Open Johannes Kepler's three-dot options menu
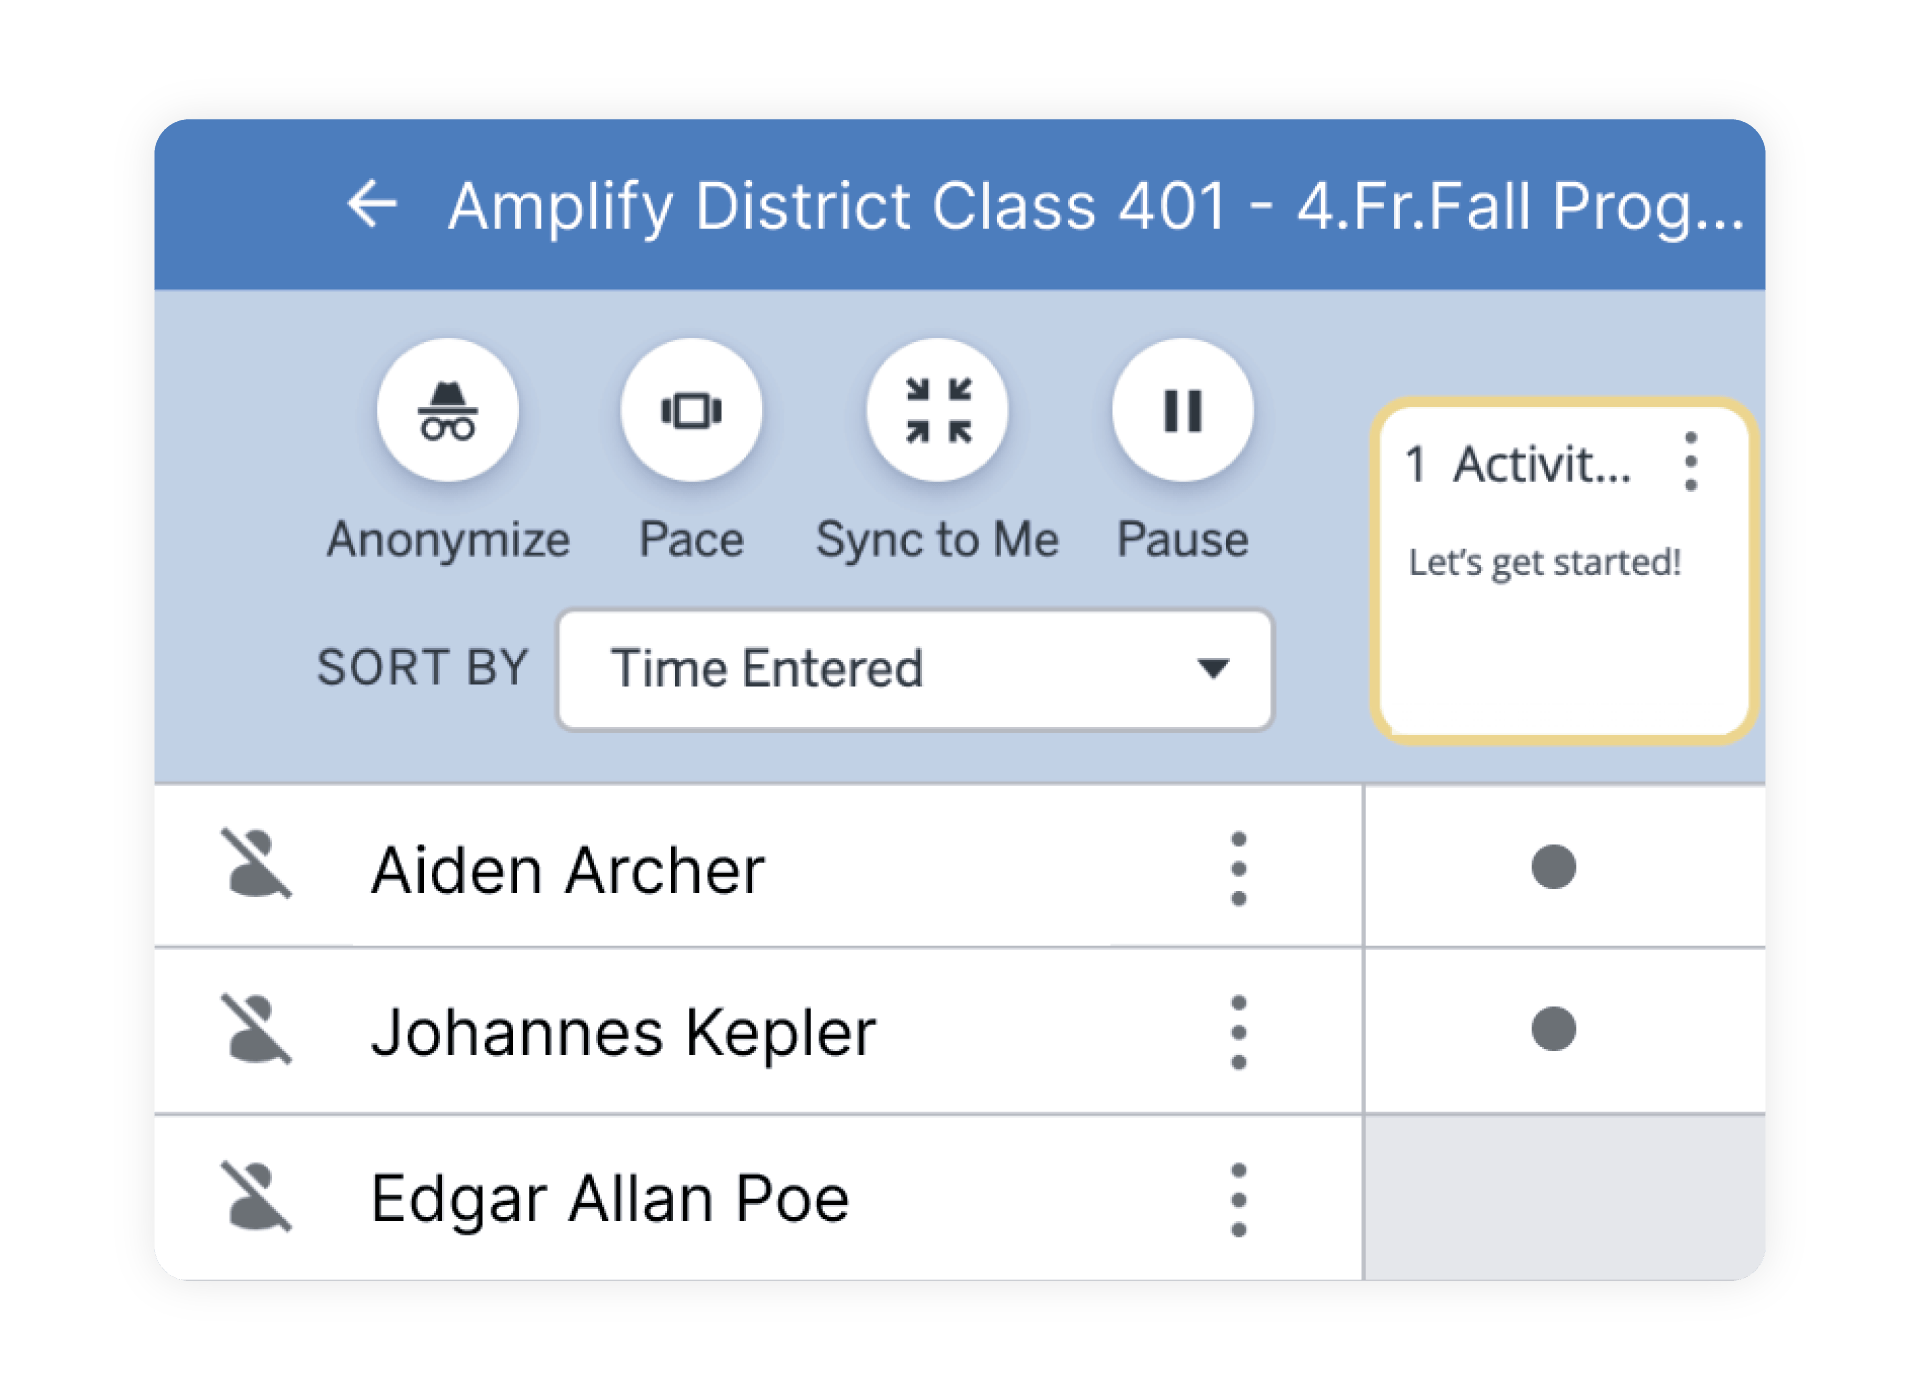Screen dimensions: 1920x1400 pos(1238,1032)
